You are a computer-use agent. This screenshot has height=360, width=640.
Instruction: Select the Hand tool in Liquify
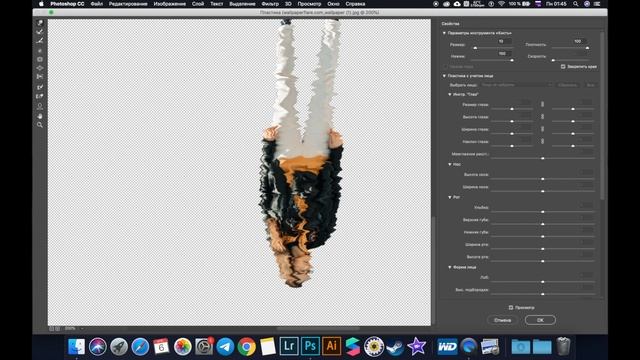coord(40,116)
